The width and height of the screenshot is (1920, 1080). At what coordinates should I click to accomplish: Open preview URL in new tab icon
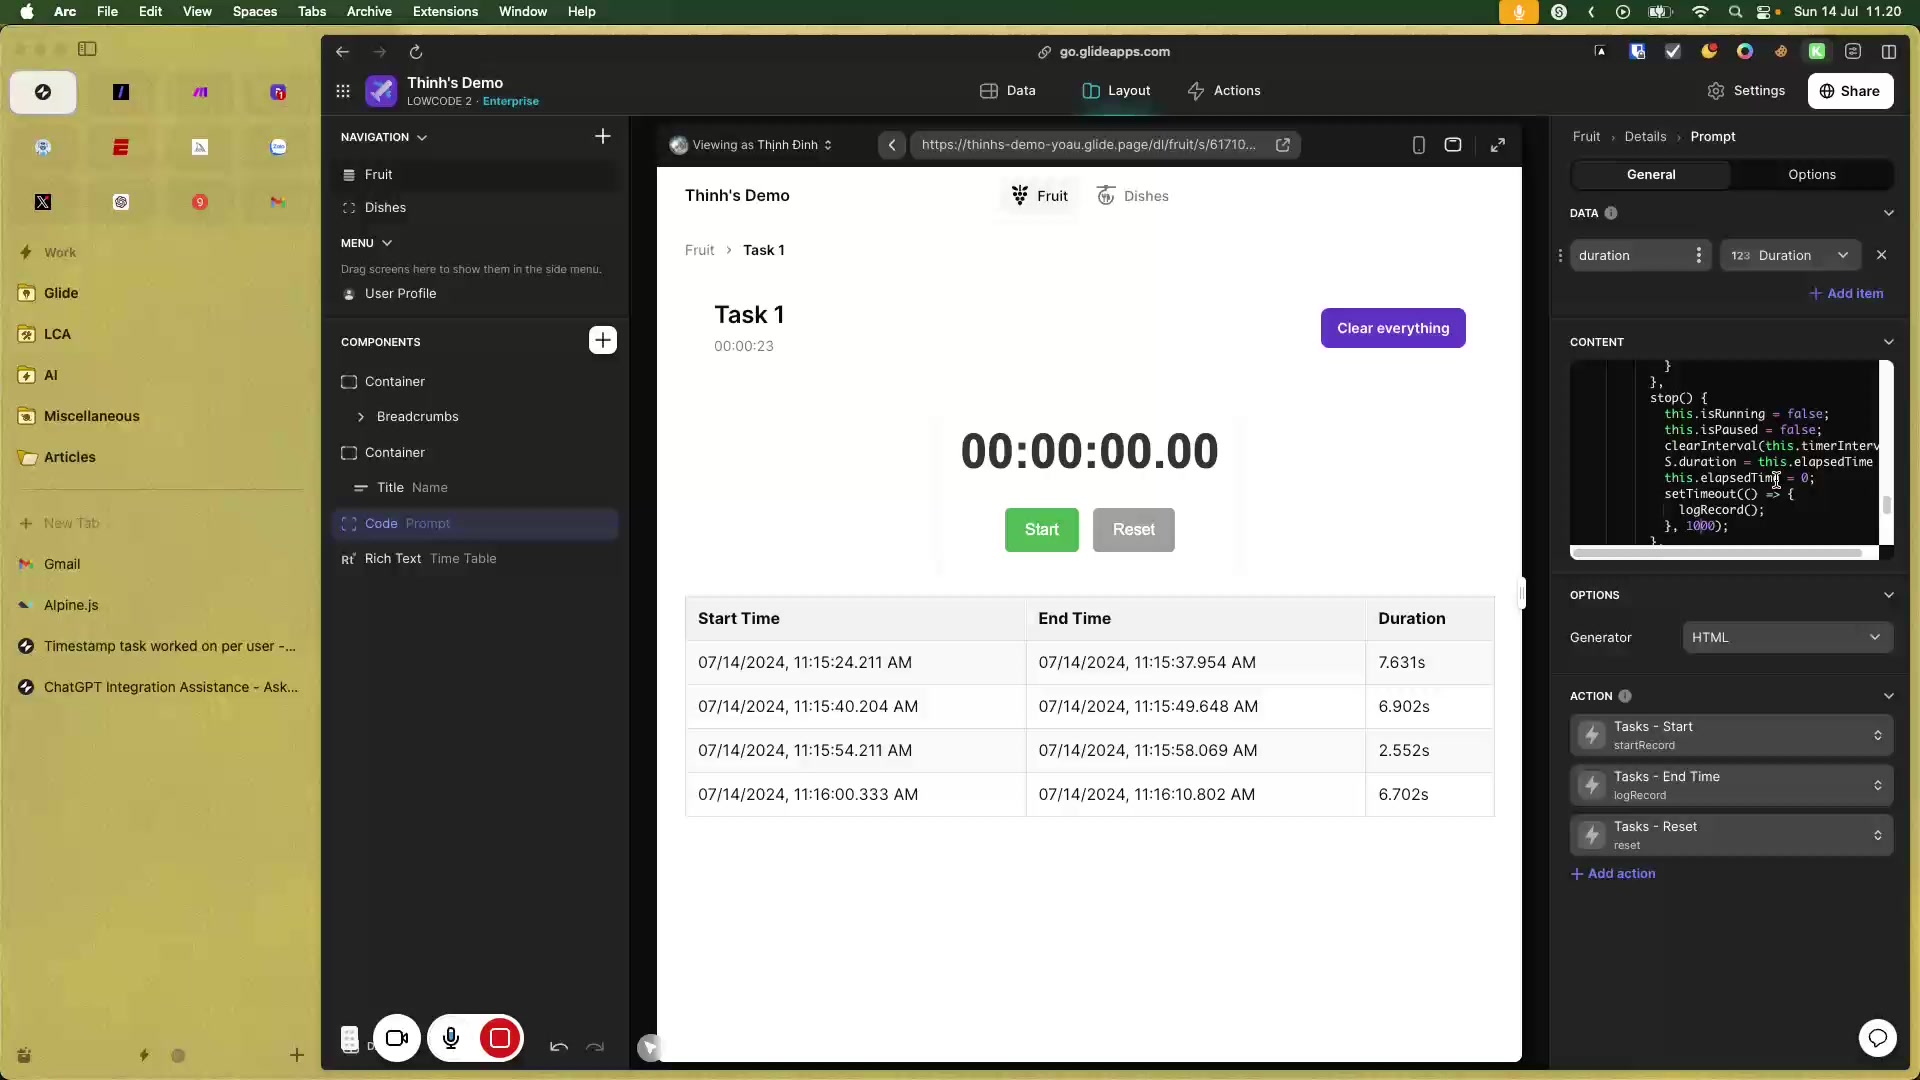[x=1282, y=145]
